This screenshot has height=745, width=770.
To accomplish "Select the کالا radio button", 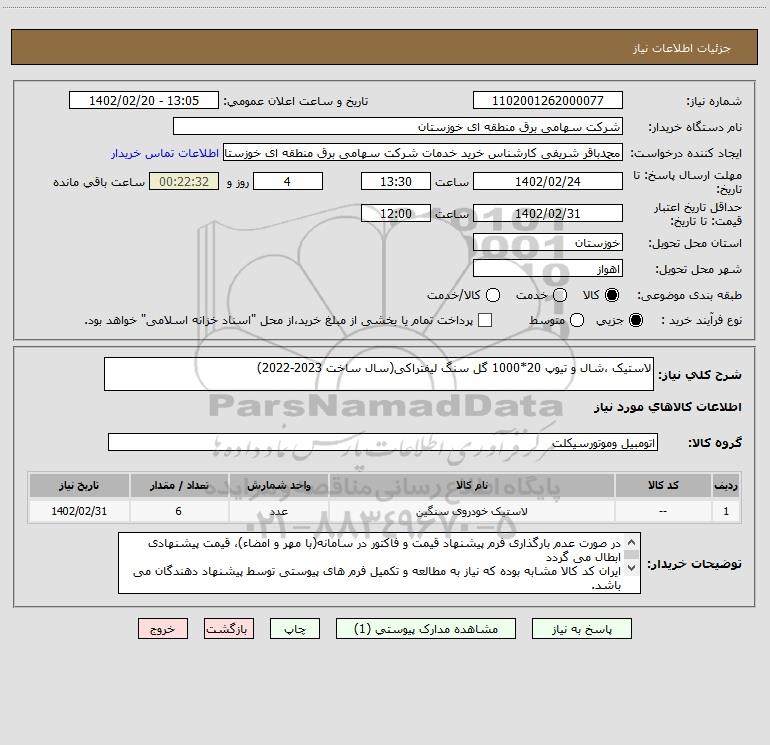I will coord(613,296).
